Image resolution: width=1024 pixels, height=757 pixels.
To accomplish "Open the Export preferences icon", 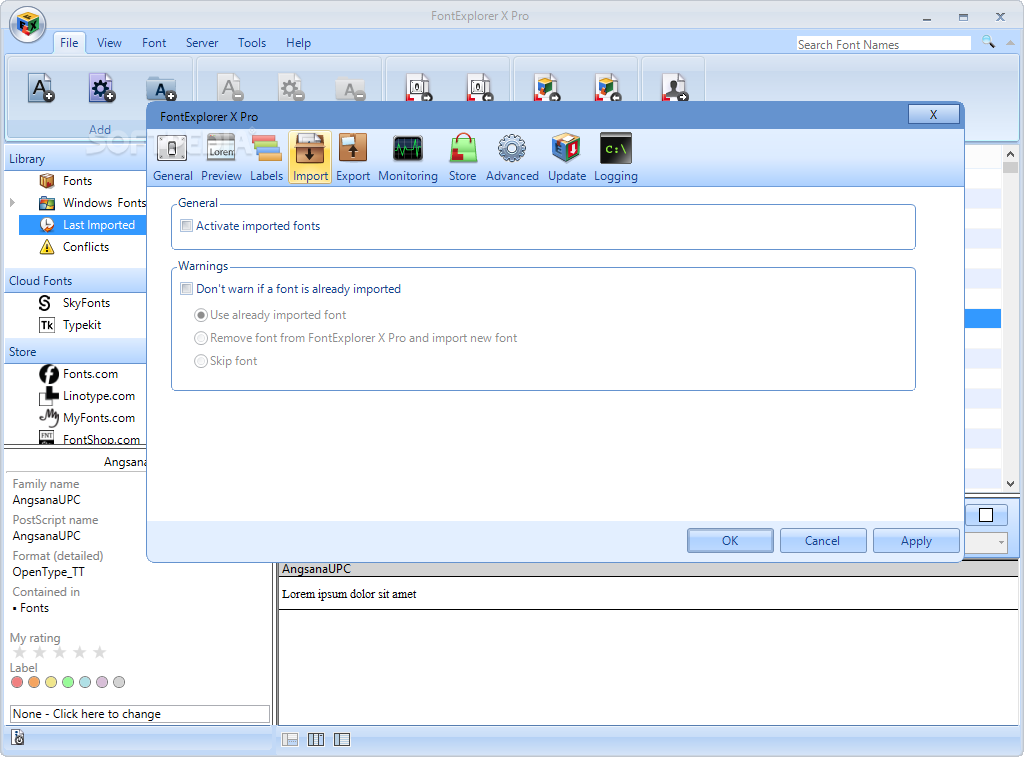I will click(353, 157).
